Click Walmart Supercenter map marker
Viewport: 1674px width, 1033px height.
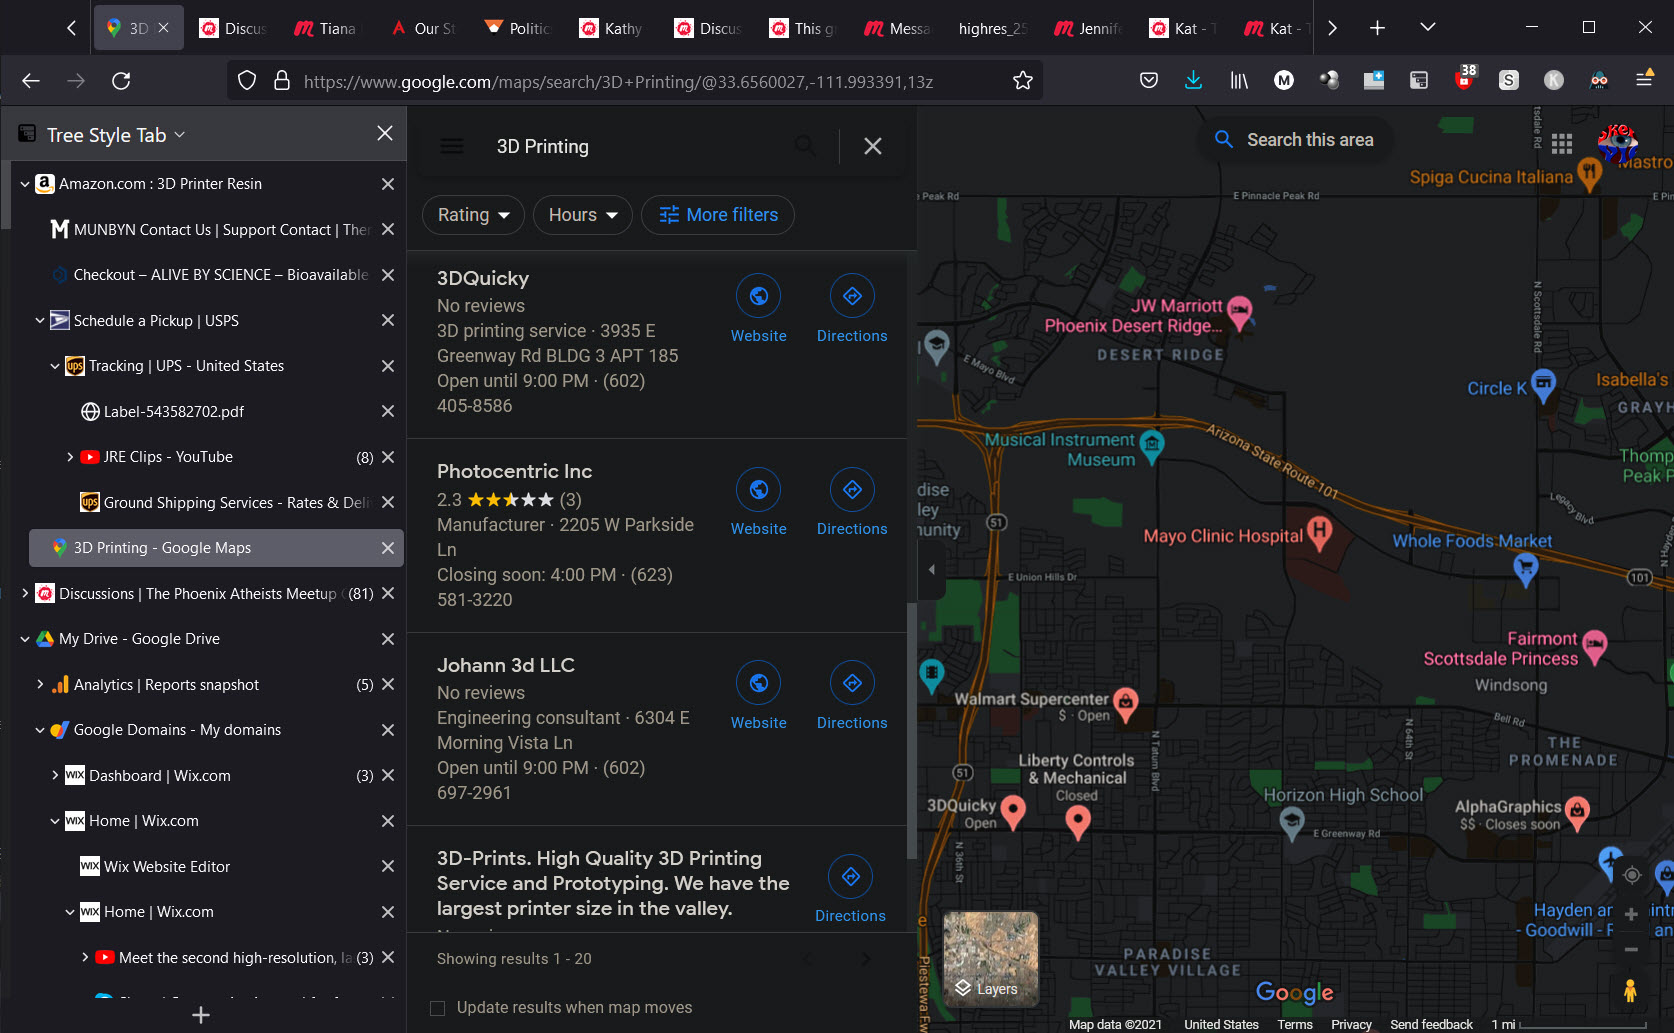click(1126, 703)
